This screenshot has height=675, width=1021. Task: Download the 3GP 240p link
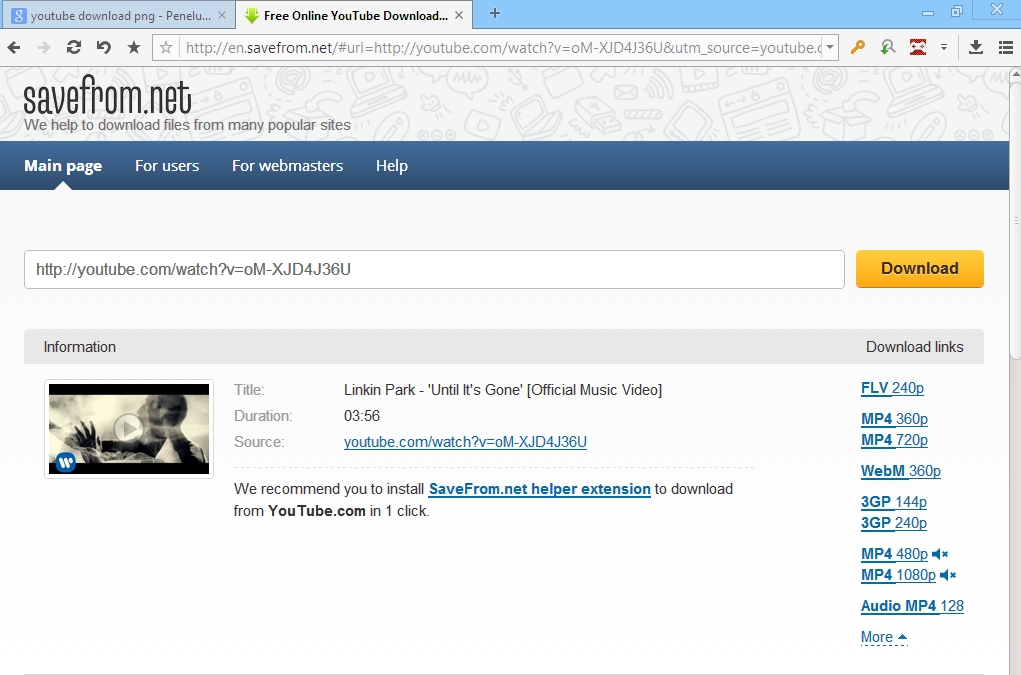coord(893,523)
